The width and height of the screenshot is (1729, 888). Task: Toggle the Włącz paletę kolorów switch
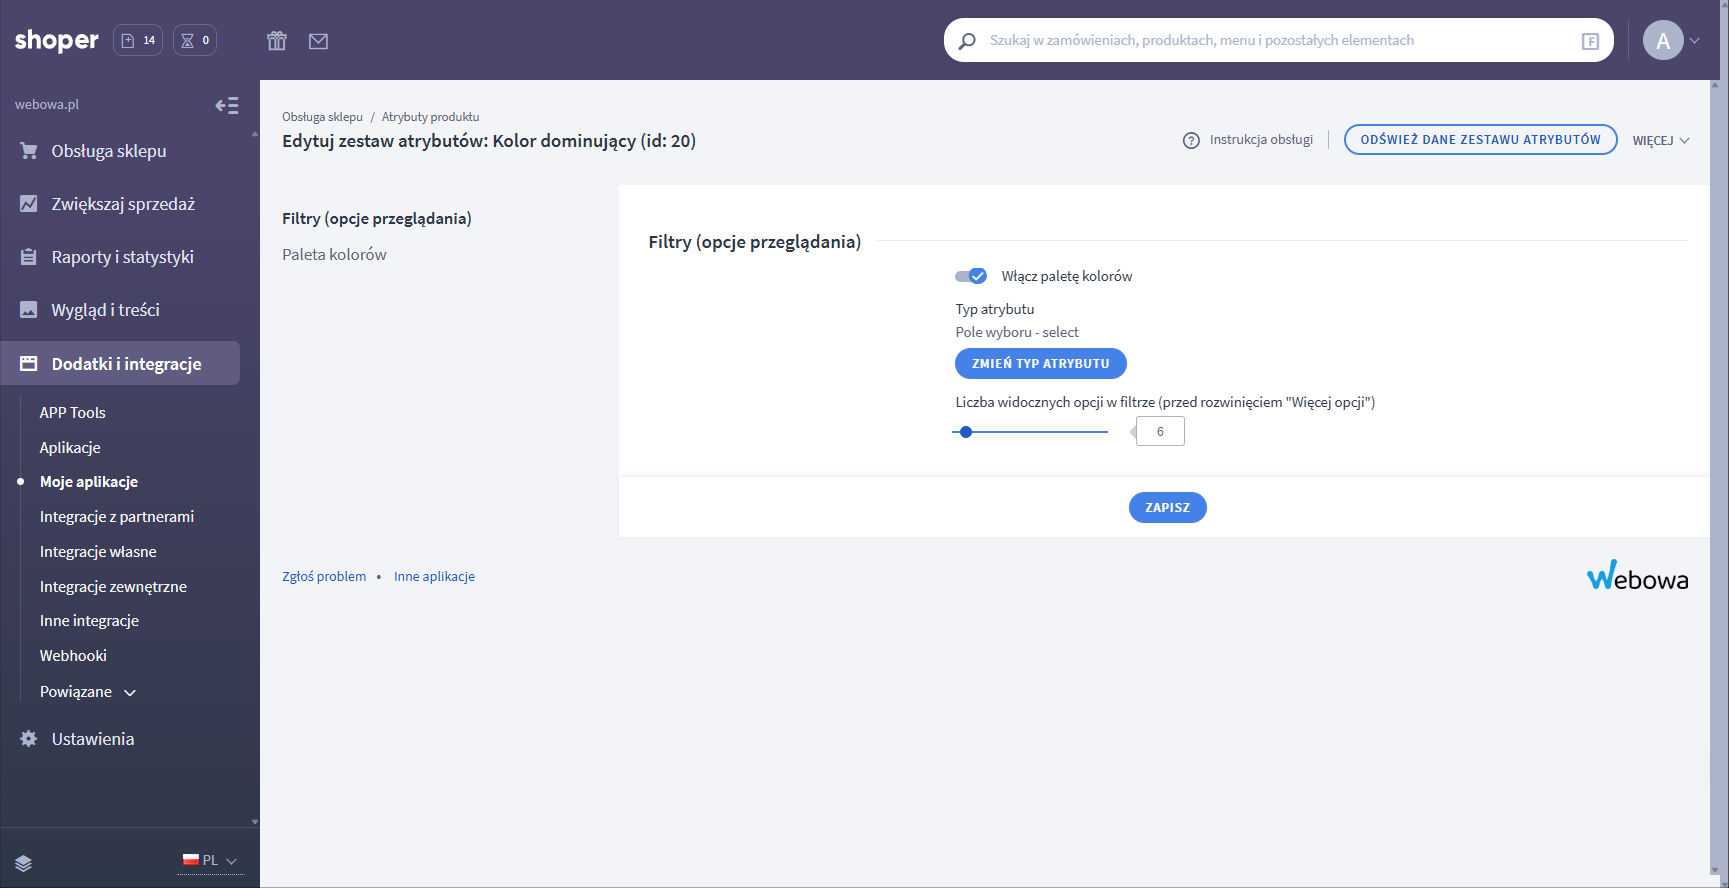[x=971, y=276]
